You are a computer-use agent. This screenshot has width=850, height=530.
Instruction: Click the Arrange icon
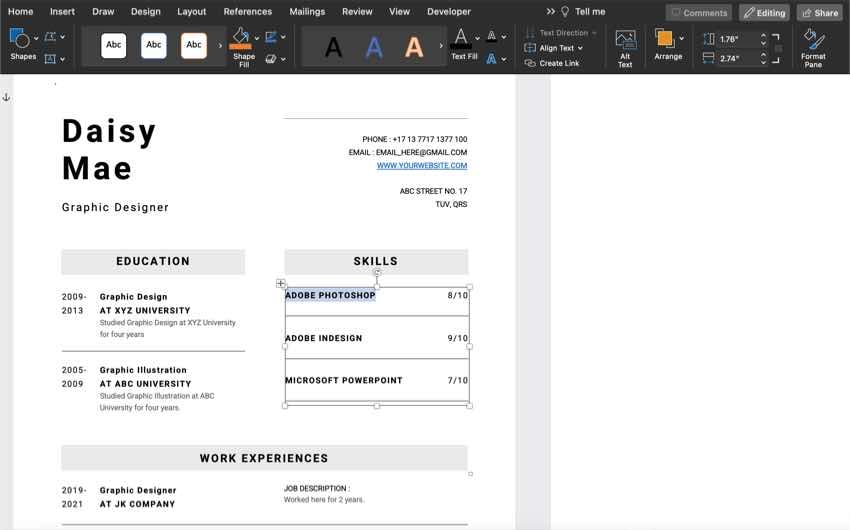[665, 38]
